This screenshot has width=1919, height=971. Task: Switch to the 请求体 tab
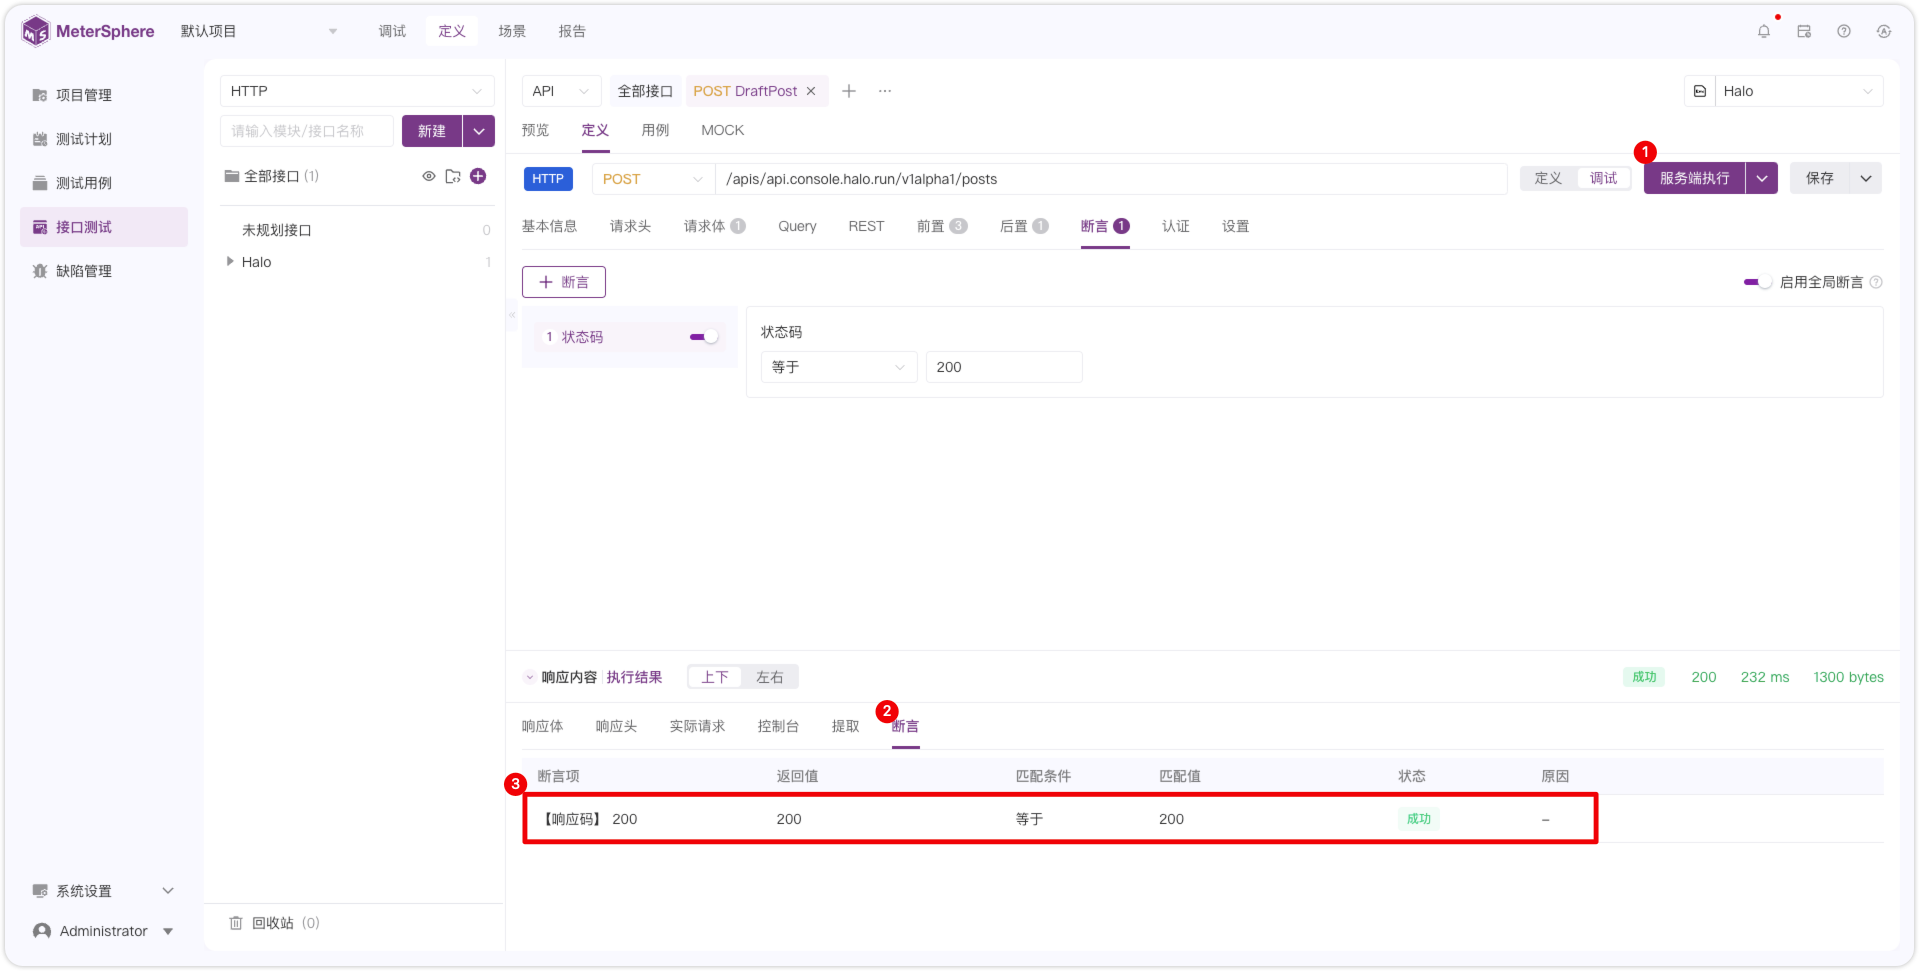pos(714,226)
